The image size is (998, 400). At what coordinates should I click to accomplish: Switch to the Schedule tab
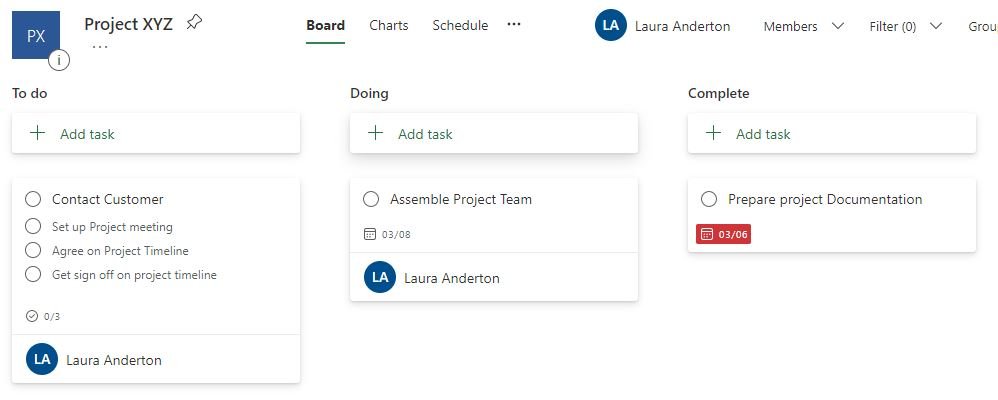(x=460, y=25)
